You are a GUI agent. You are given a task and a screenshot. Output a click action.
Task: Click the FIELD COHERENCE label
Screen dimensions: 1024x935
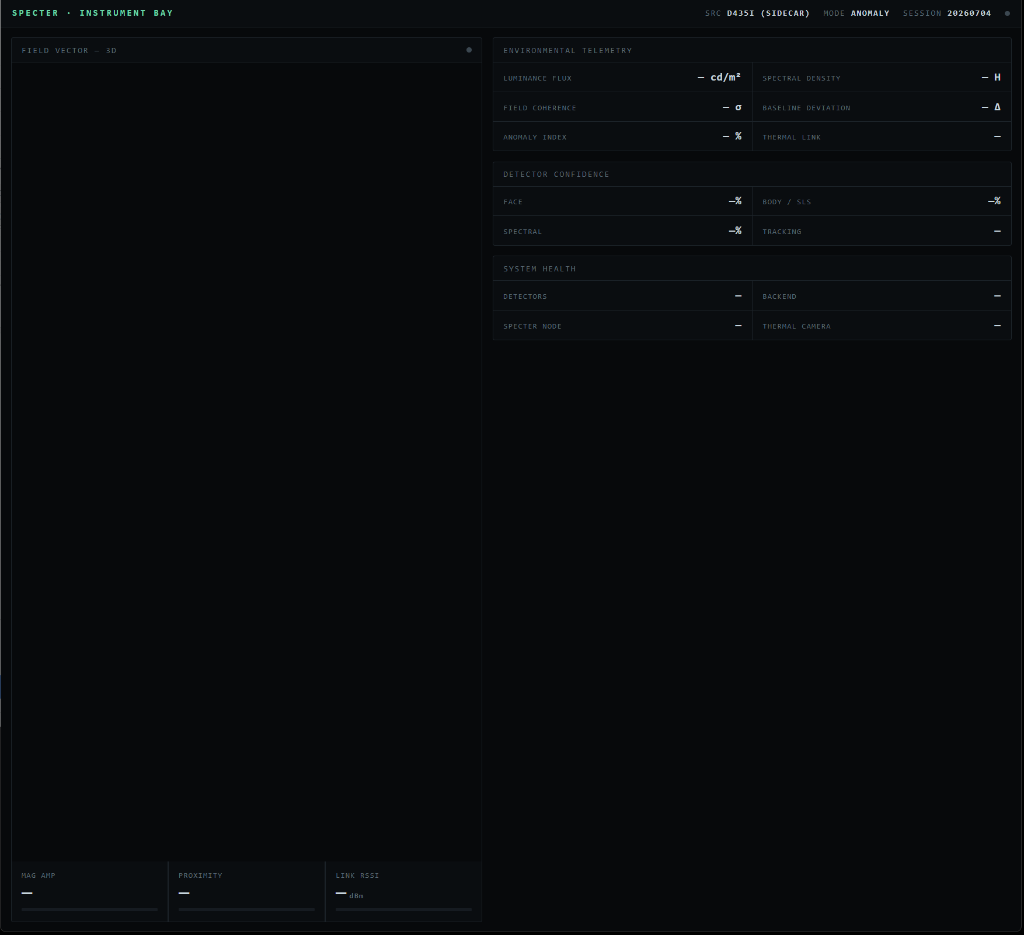(x=539, y=108)
